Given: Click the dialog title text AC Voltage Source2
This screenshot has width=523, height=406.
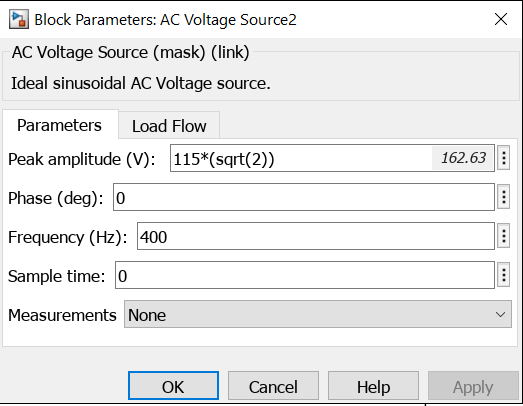Looking at the screenshot, I should coord(228,20).
